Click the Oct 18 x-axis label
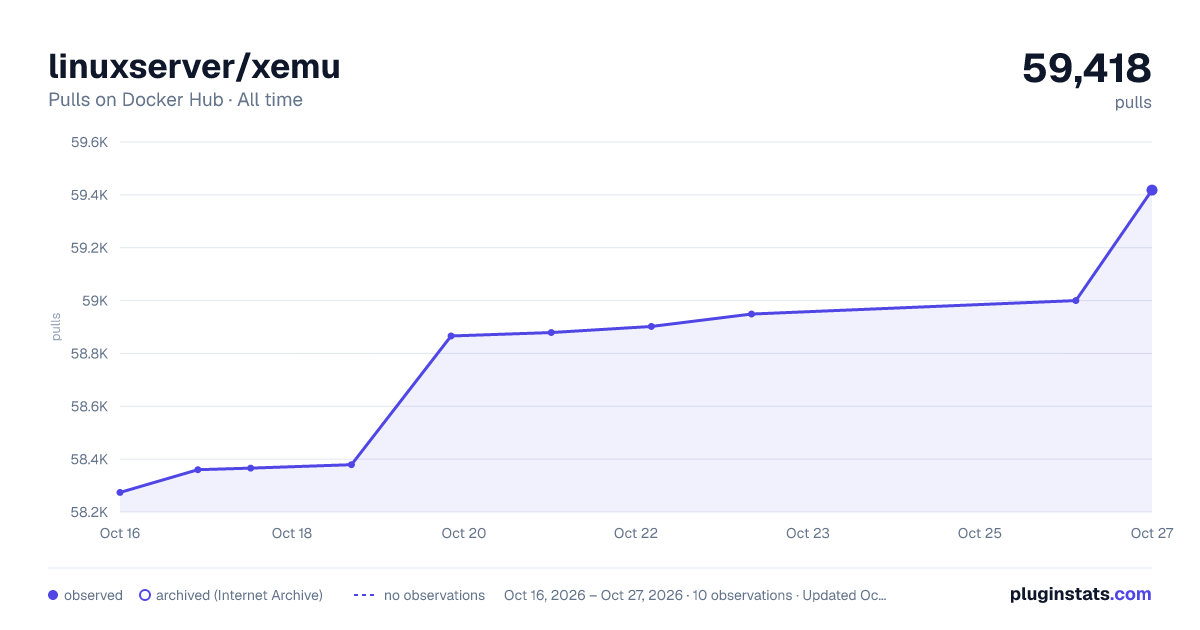 pyautogui.click(x=292, y=533)
